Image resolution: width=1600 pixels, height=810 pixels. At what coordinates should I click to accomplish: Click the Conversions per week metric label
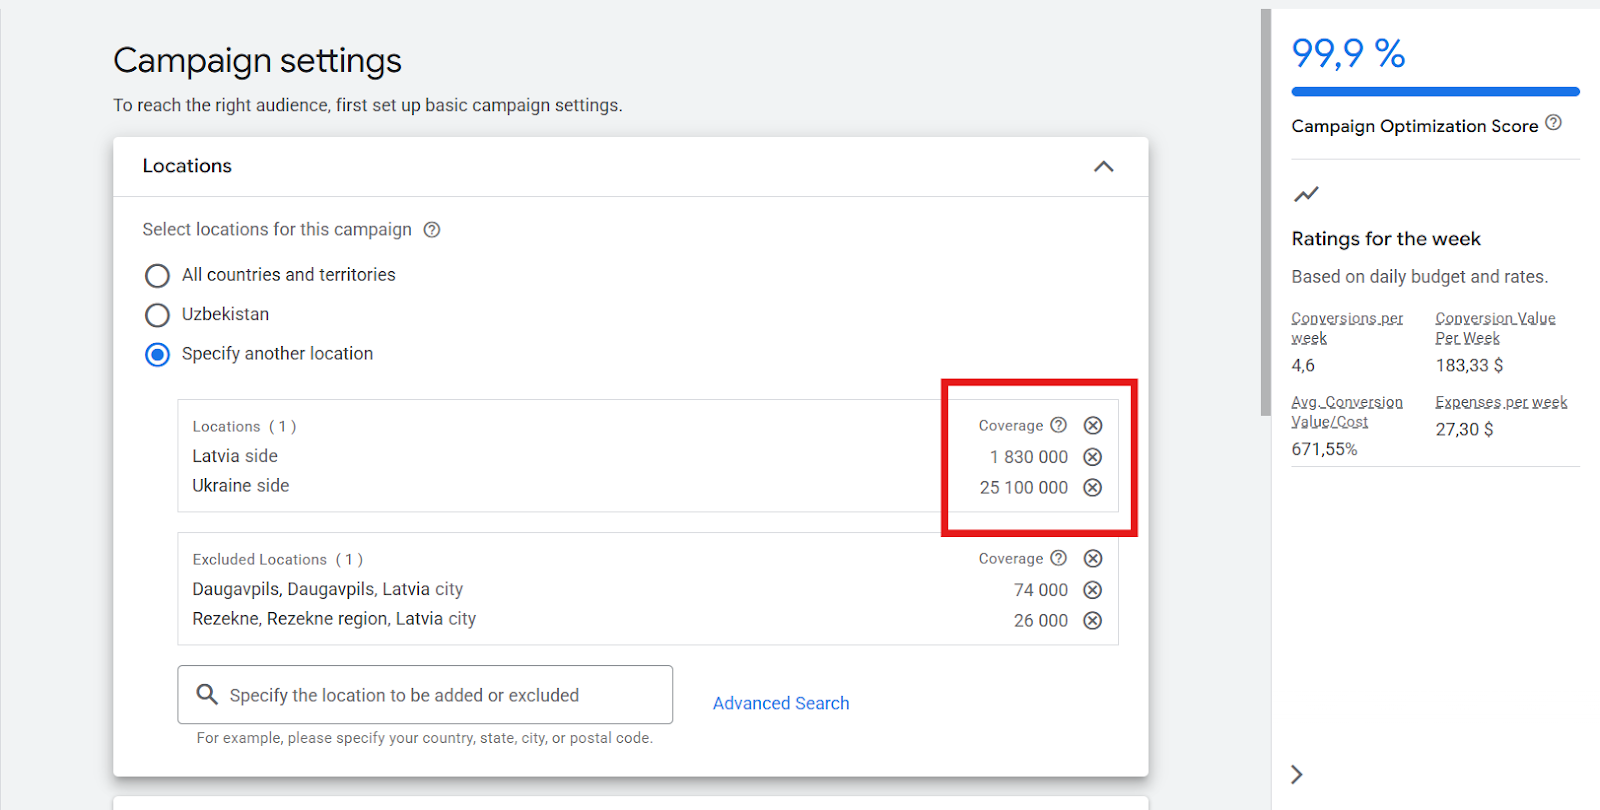tap(1346, 328)
